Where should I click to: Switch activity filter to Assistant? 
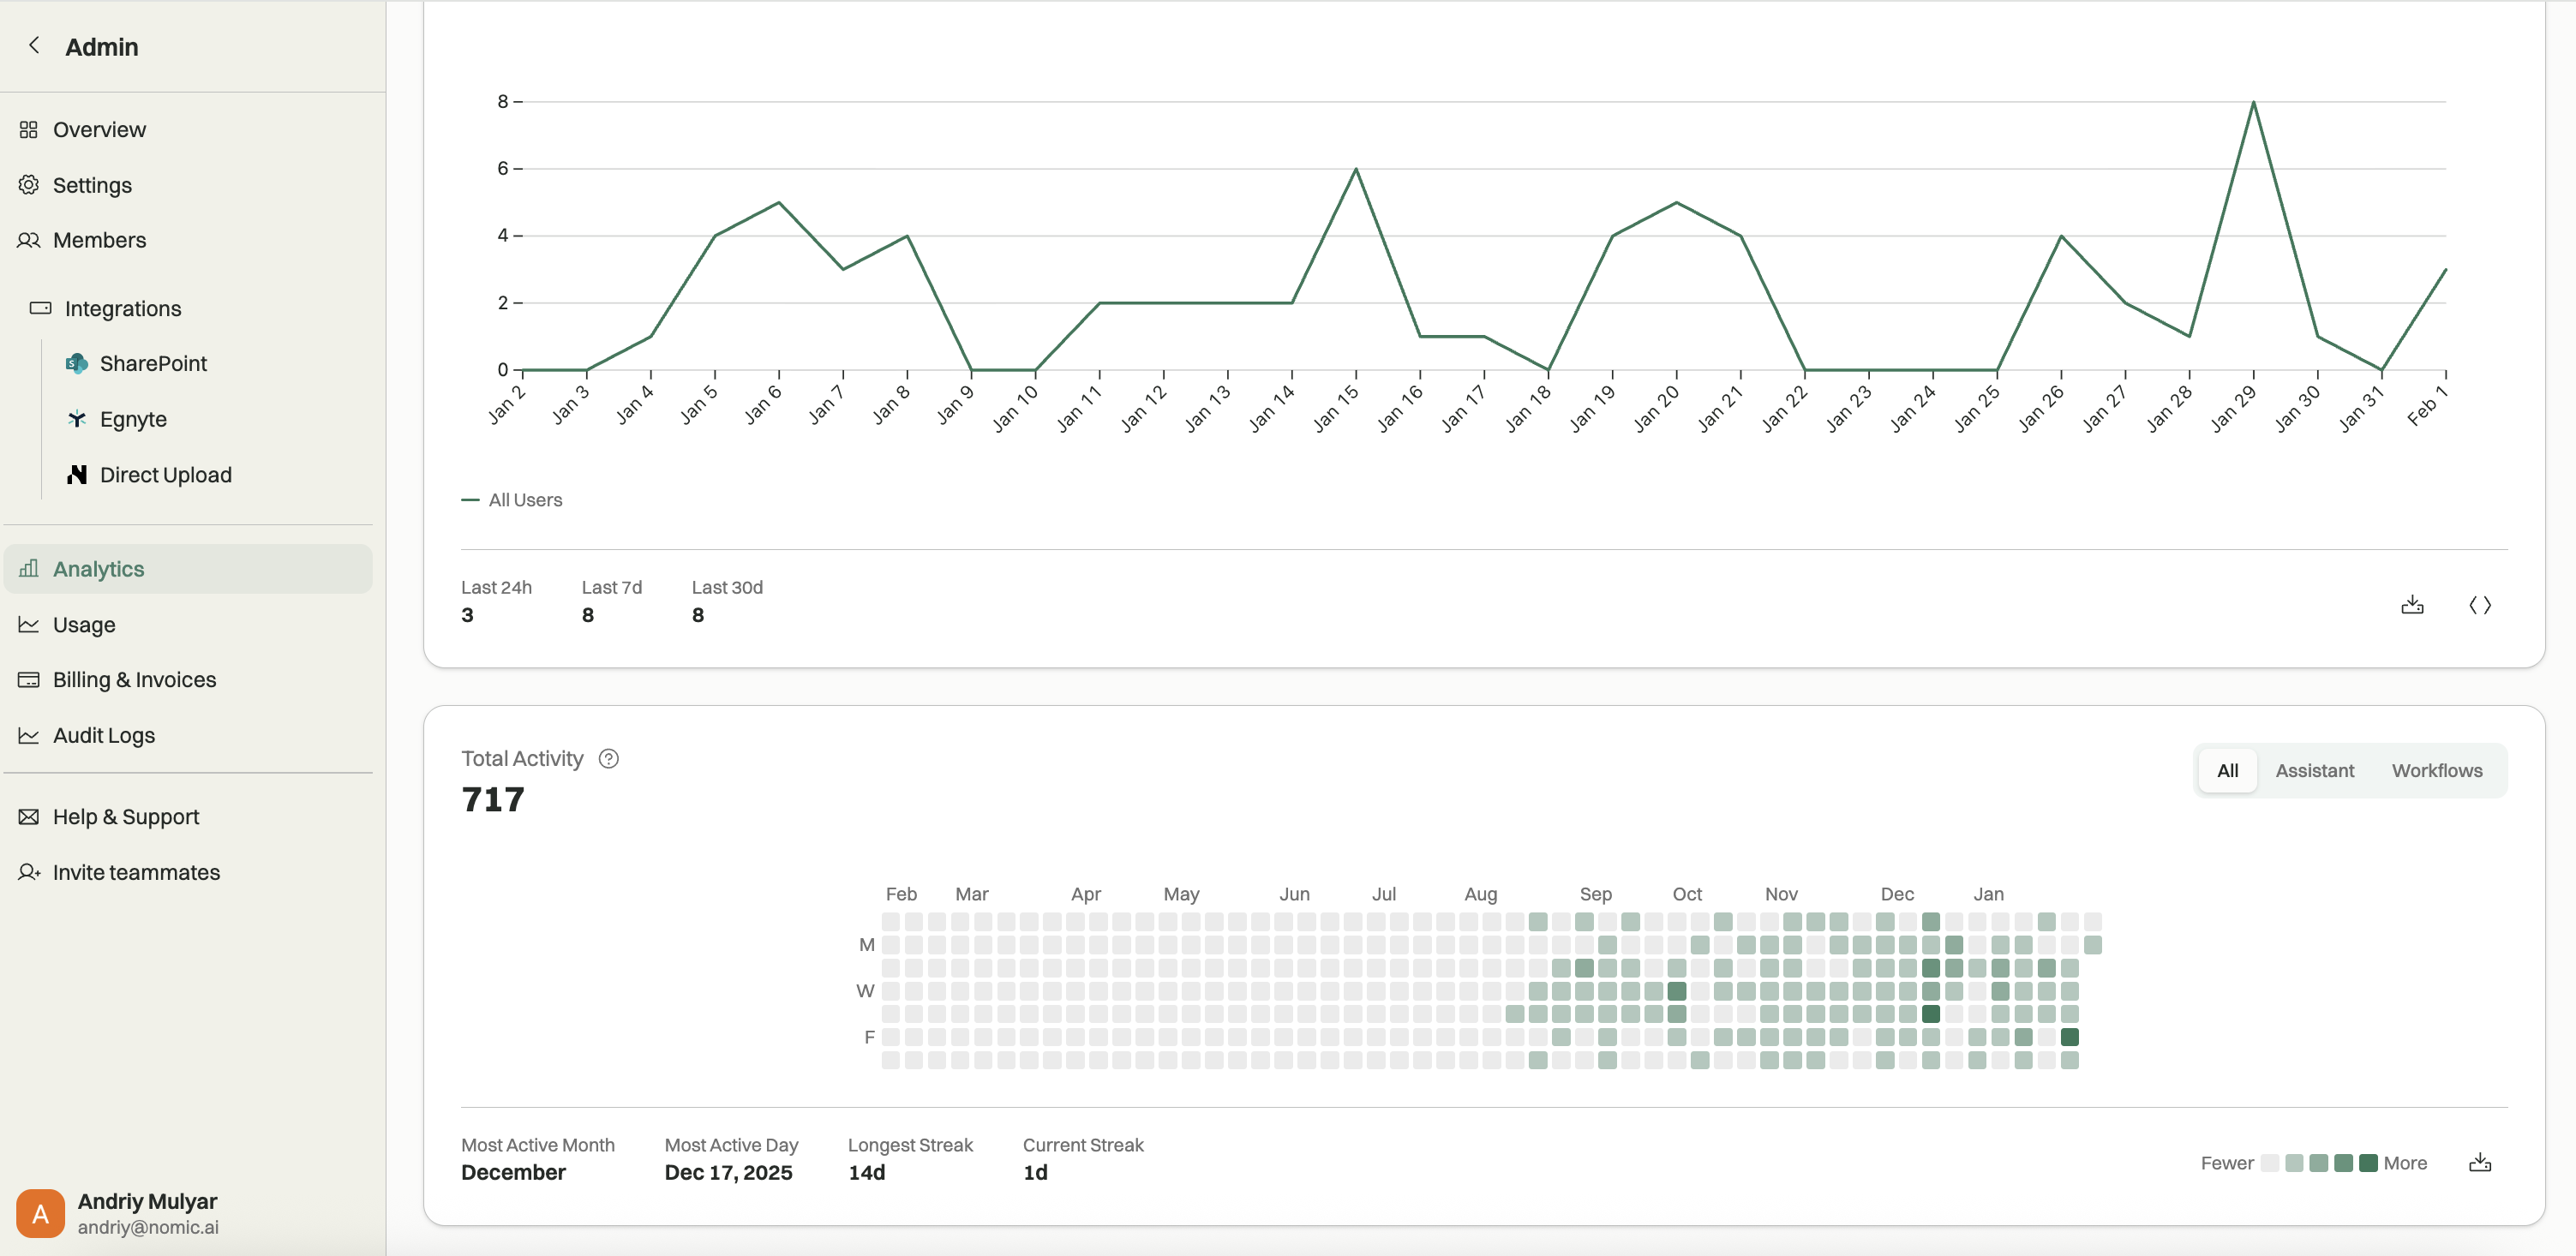[2314, 771]
